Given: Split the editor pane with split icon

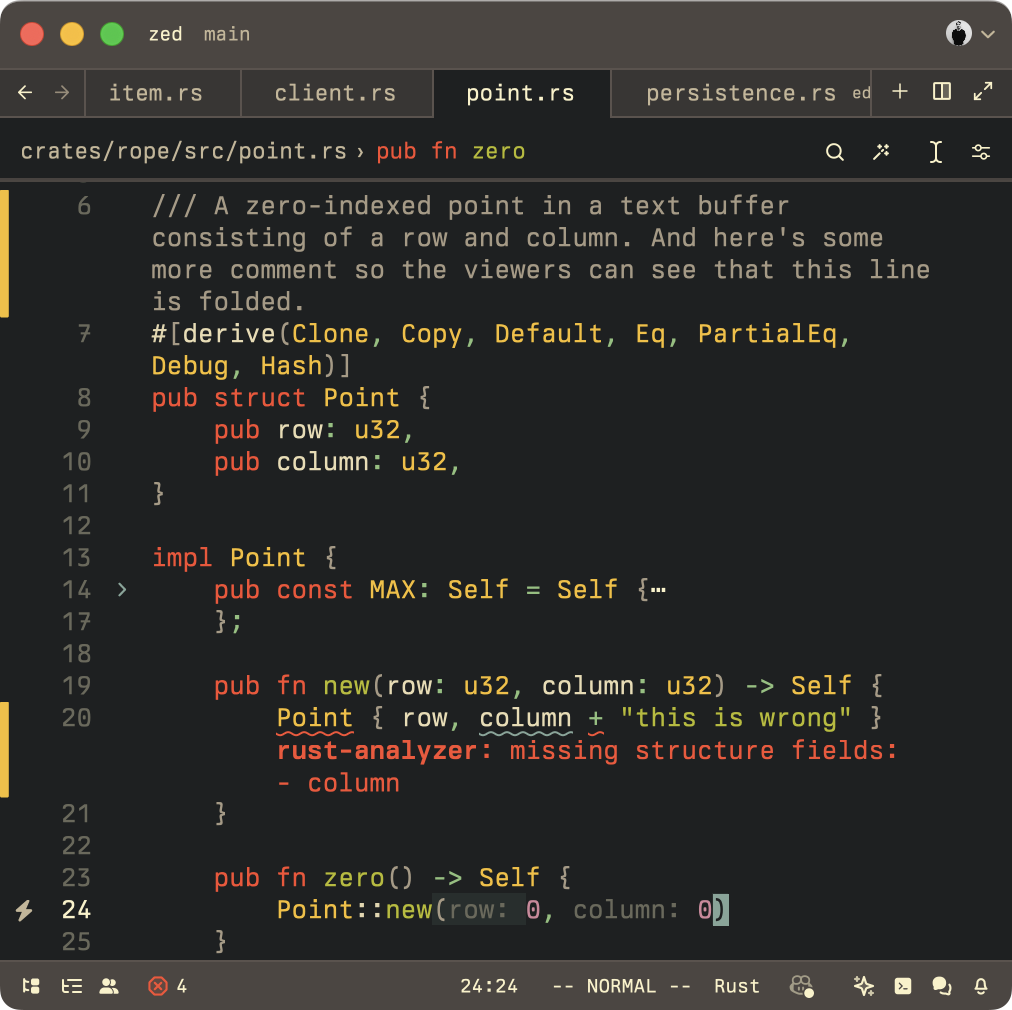Looking at the screenshot, I should [x=941, y=92].
